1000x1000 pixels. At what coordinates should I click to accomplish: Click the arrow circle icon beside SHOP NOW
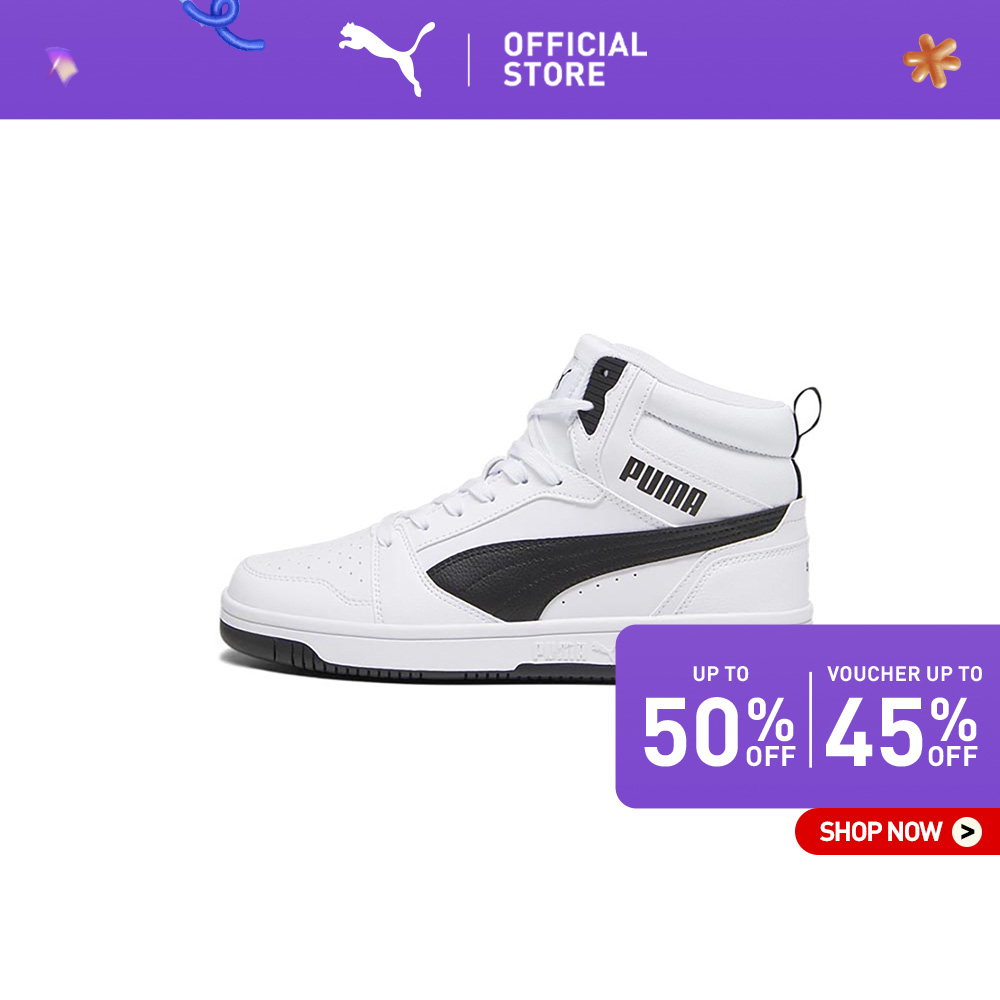point(967,832)
